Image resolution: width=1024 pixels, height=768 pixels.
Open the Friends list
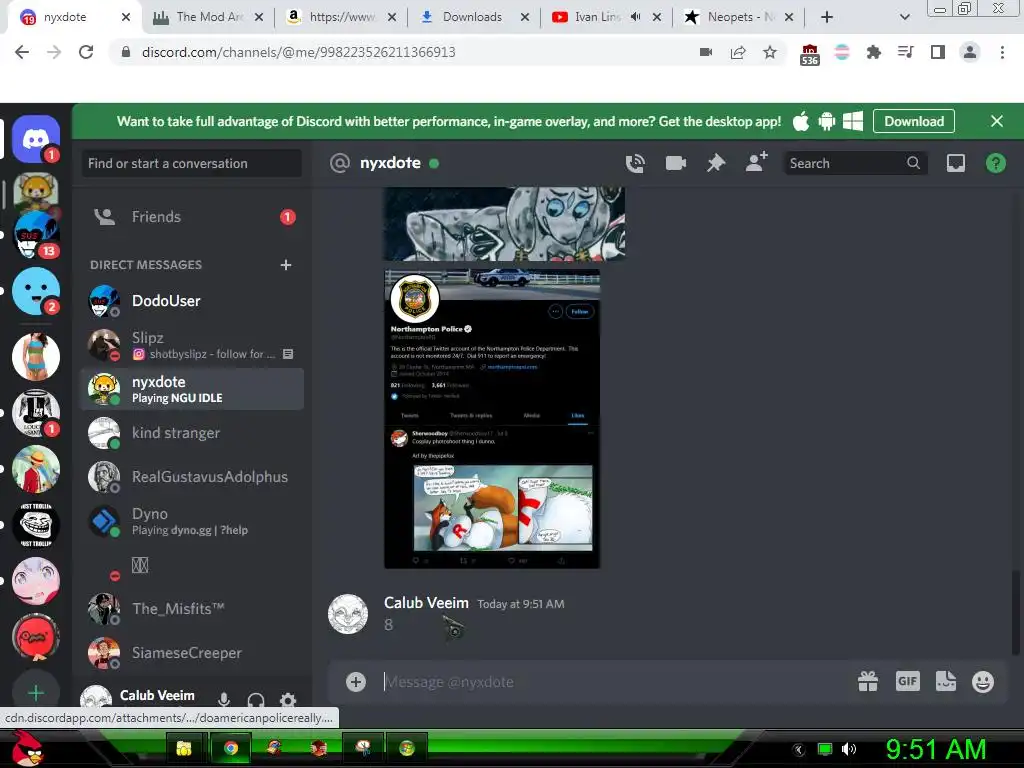click(x=192, y=217)
